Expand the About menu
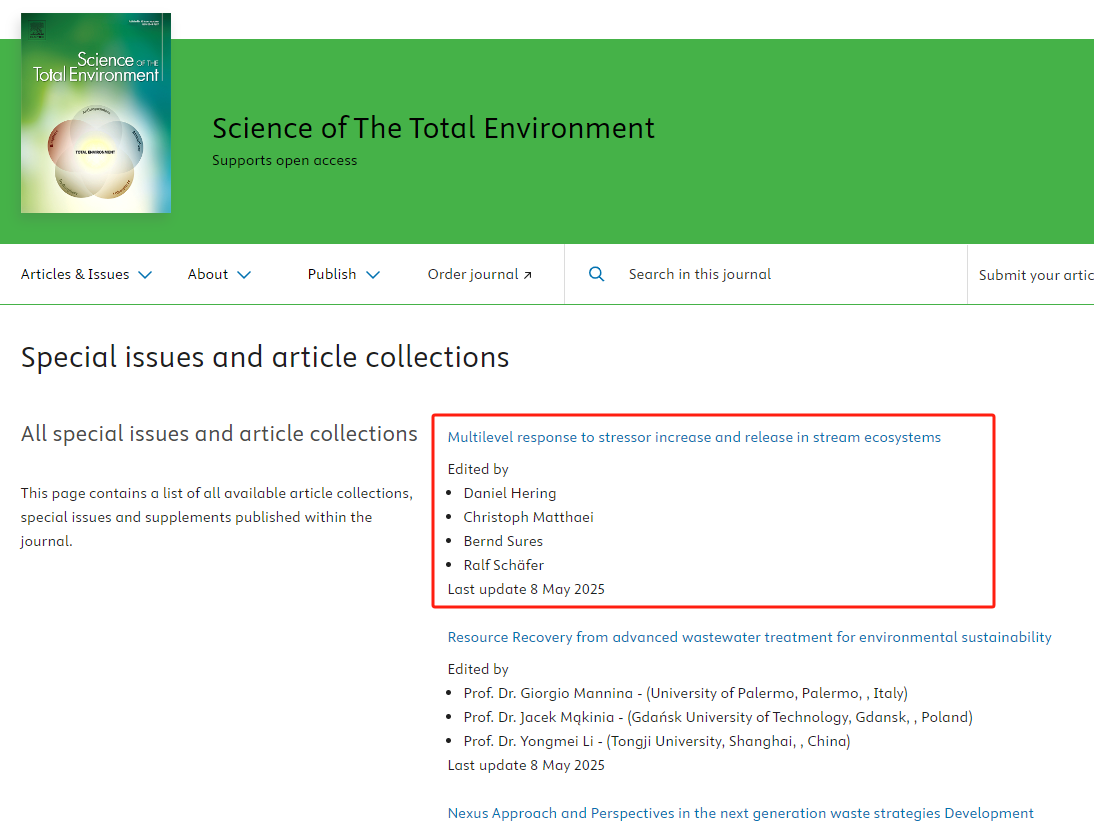1094x823 pixels. pyautogui.click(x=219, y=274)
